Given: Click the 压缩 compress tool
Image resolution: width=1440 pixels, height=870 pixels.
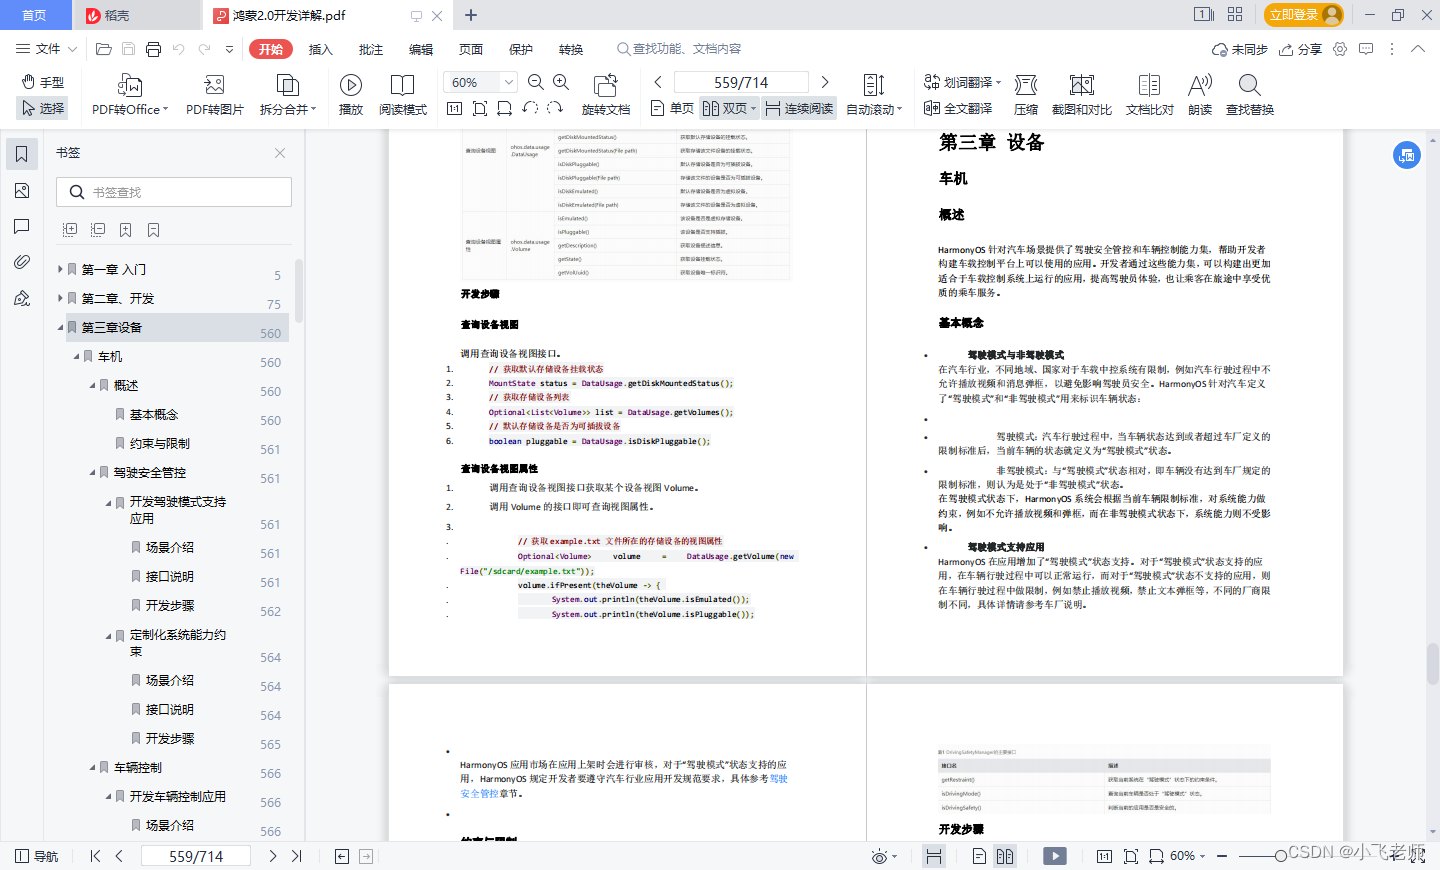Looking at the screenshot, I should click(x=1026, y=95).
